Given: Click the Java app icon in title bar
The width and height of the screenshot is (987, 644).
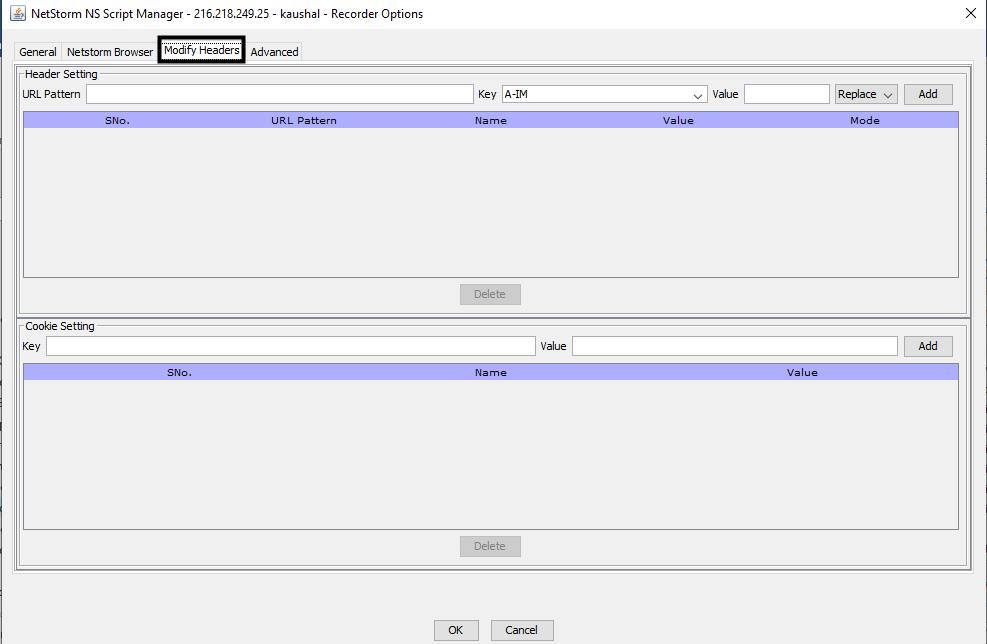Looking at the screenshot, I should 18,13.
